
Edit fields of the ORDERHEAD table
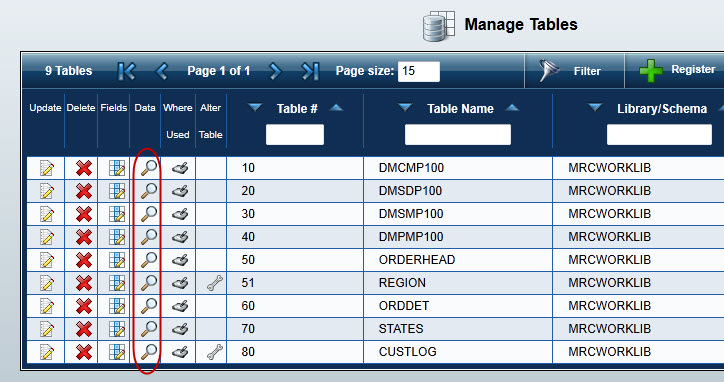point(117,261)
